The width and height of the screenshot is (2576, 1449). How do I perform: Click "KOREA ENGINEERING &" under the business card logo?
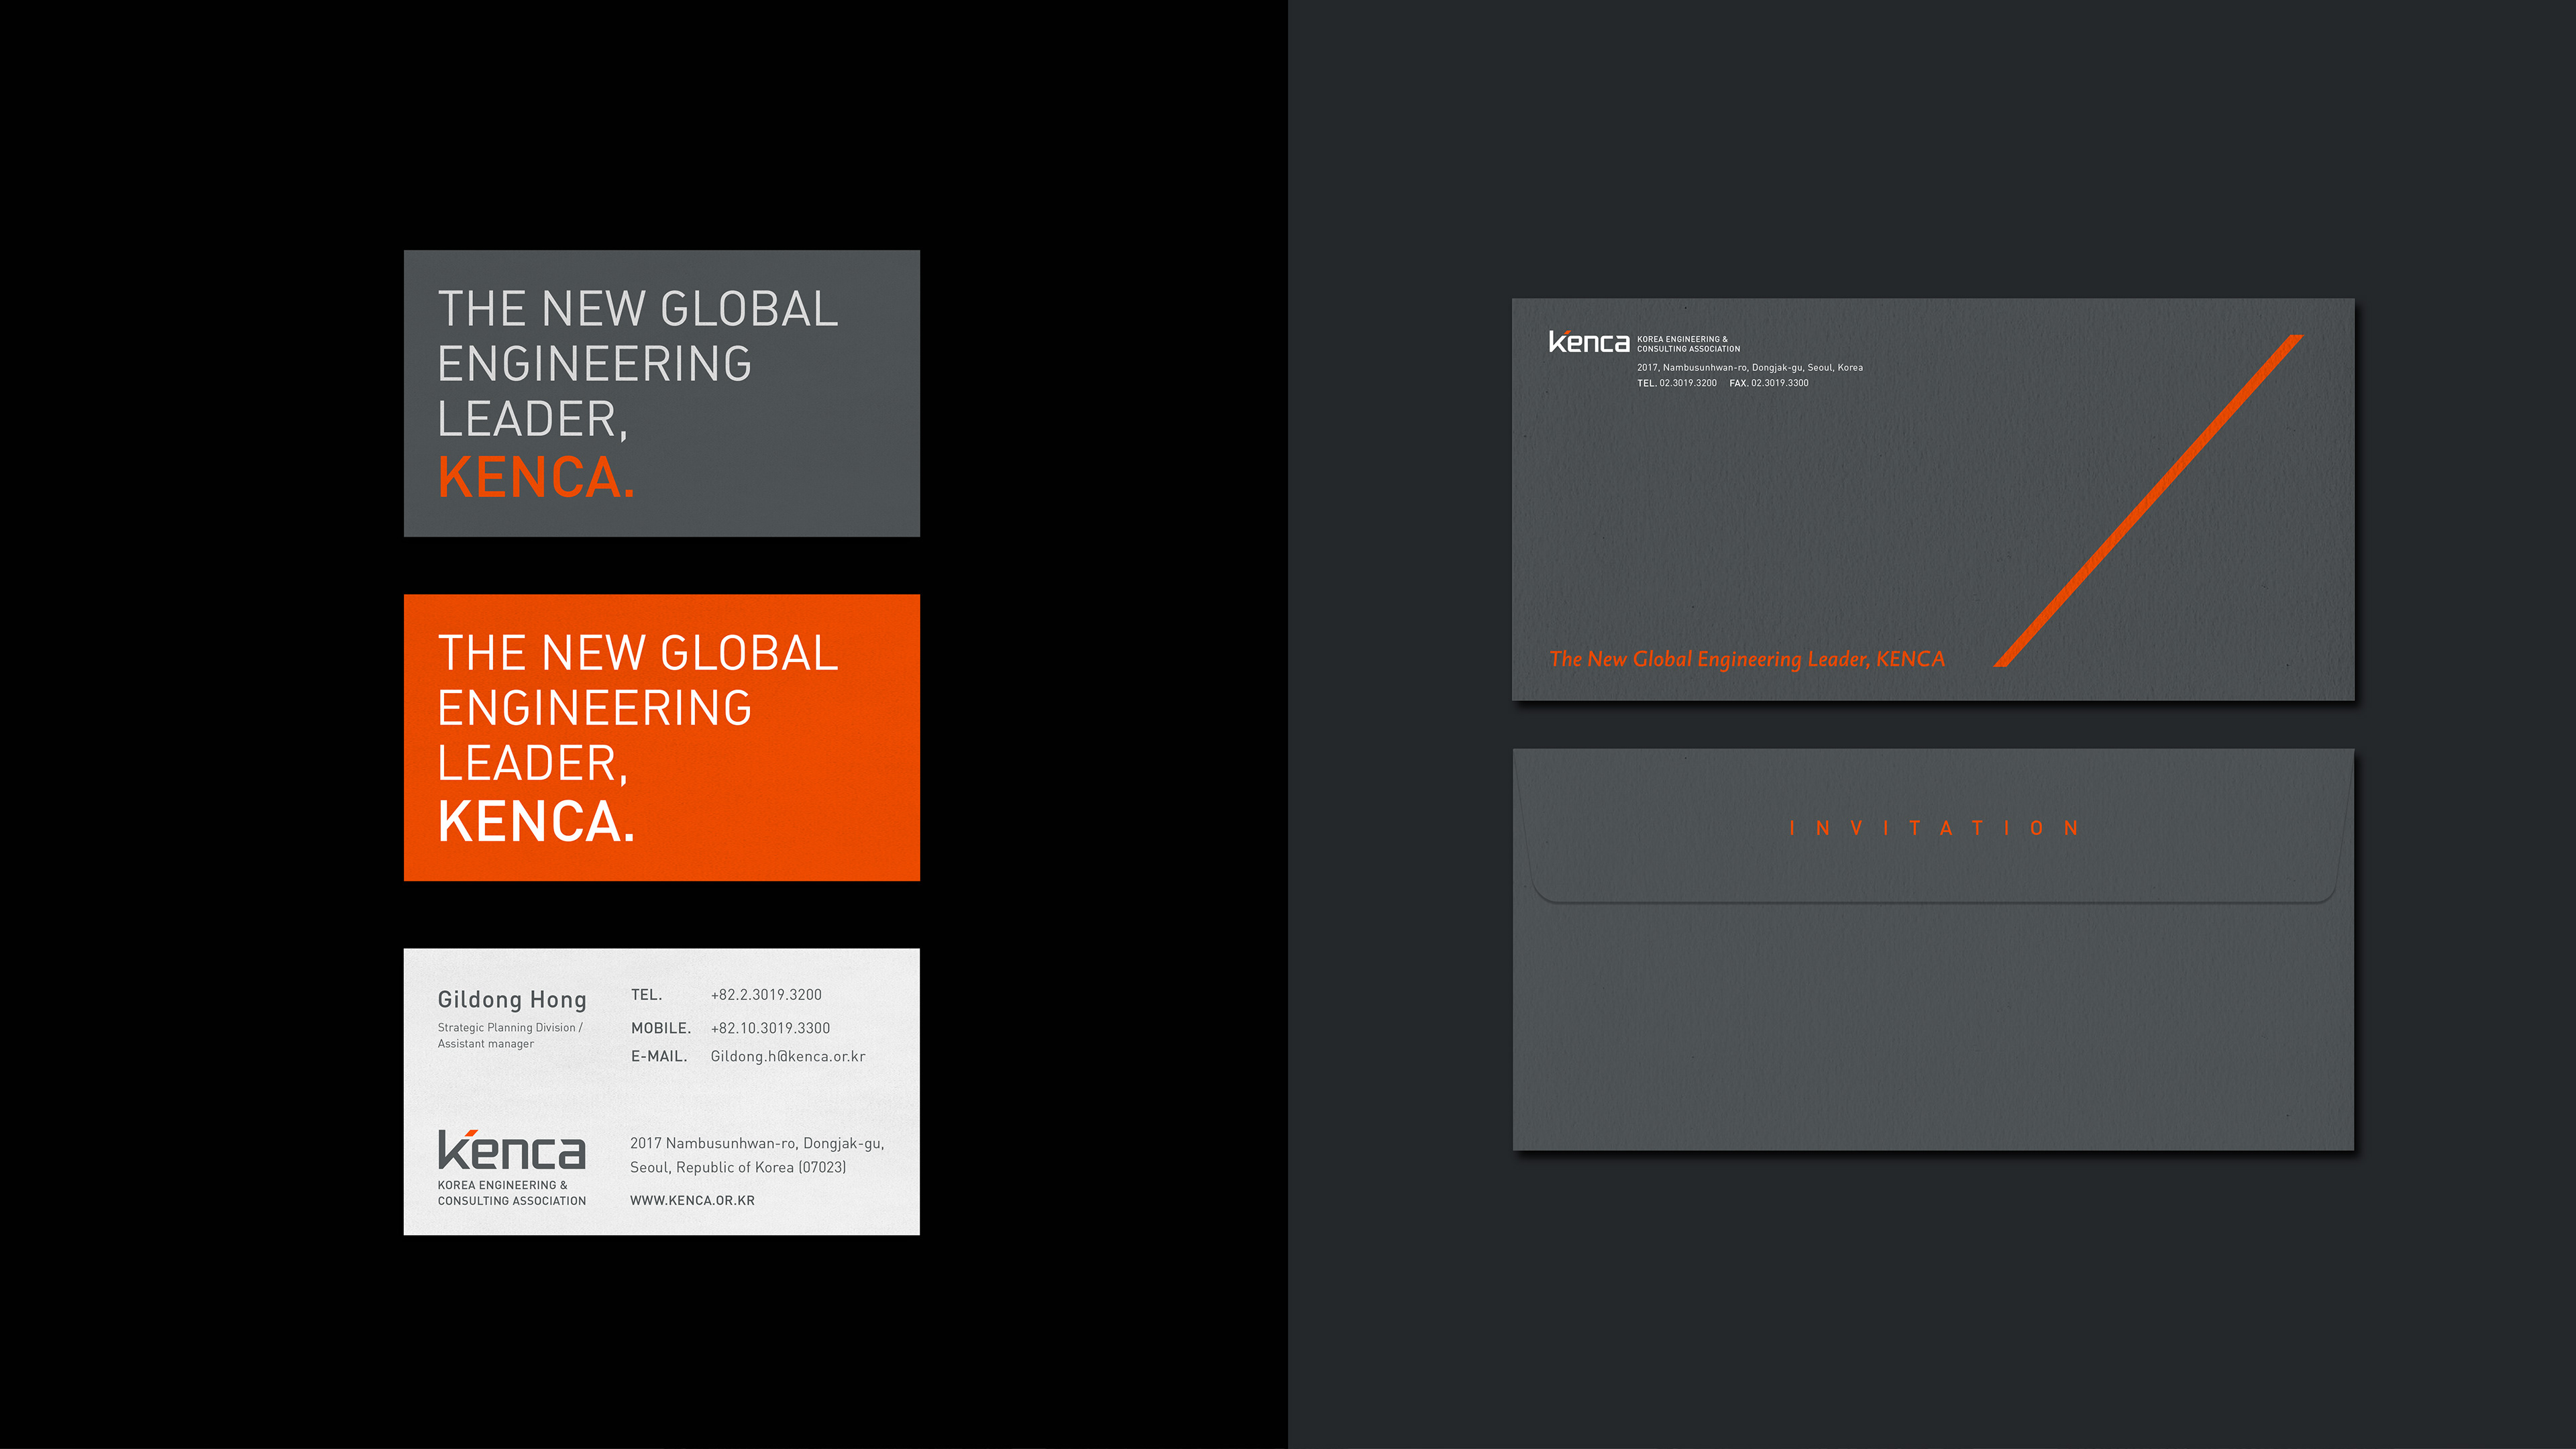(x=502, y=1185)
